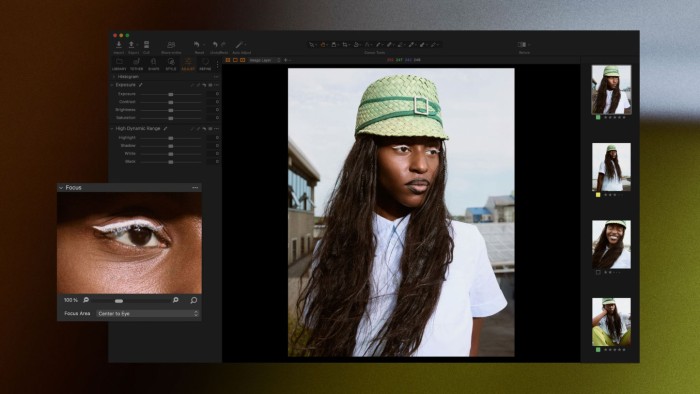Click the Contrast slider handle
The image size is (700, 394).
pos(171,102)
